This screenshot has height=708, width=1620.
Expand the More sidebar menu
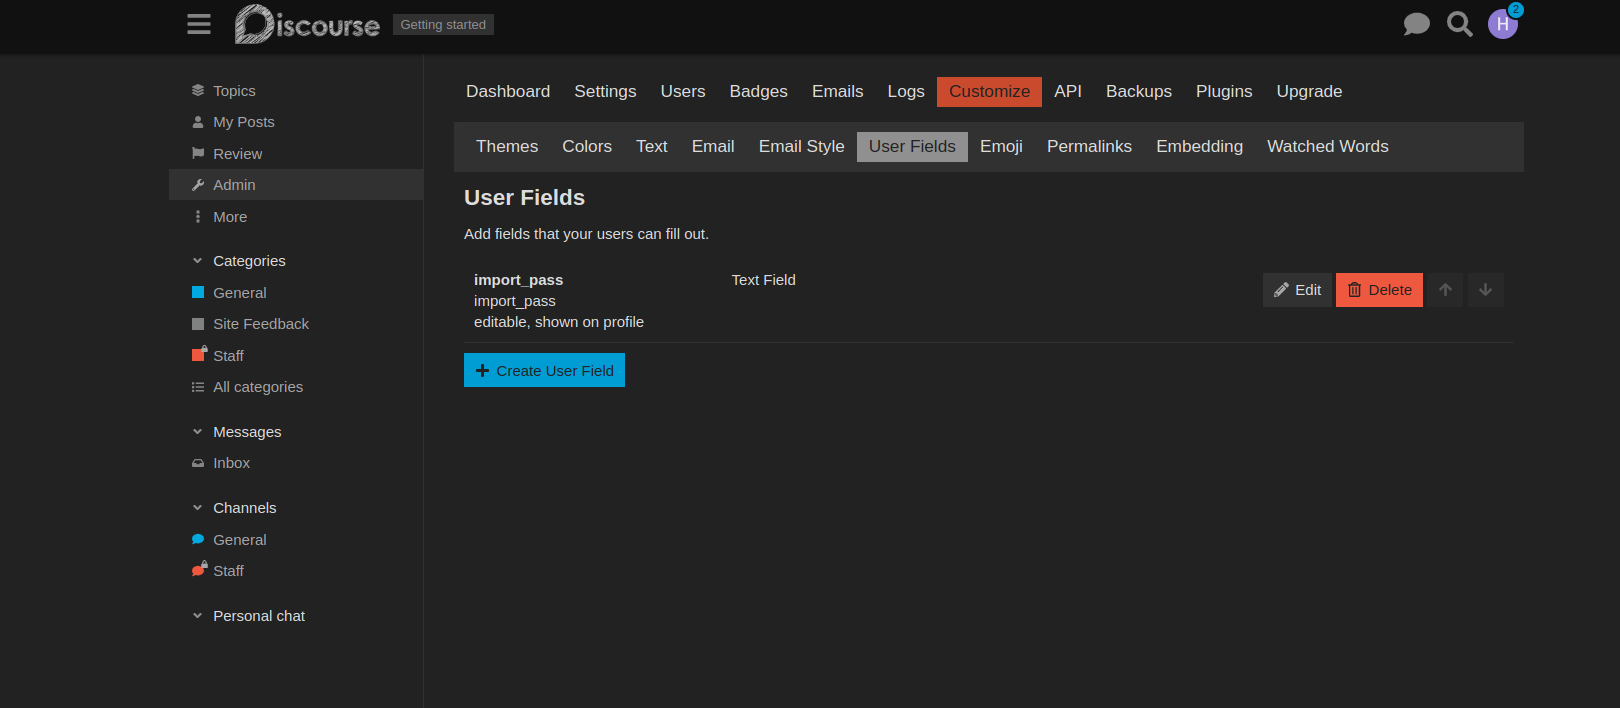pos(229,217)
